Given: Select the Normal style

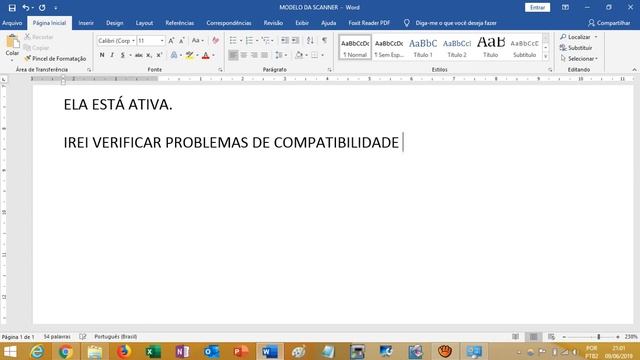Looking at the screenshot, I should [x=355, y=48].
